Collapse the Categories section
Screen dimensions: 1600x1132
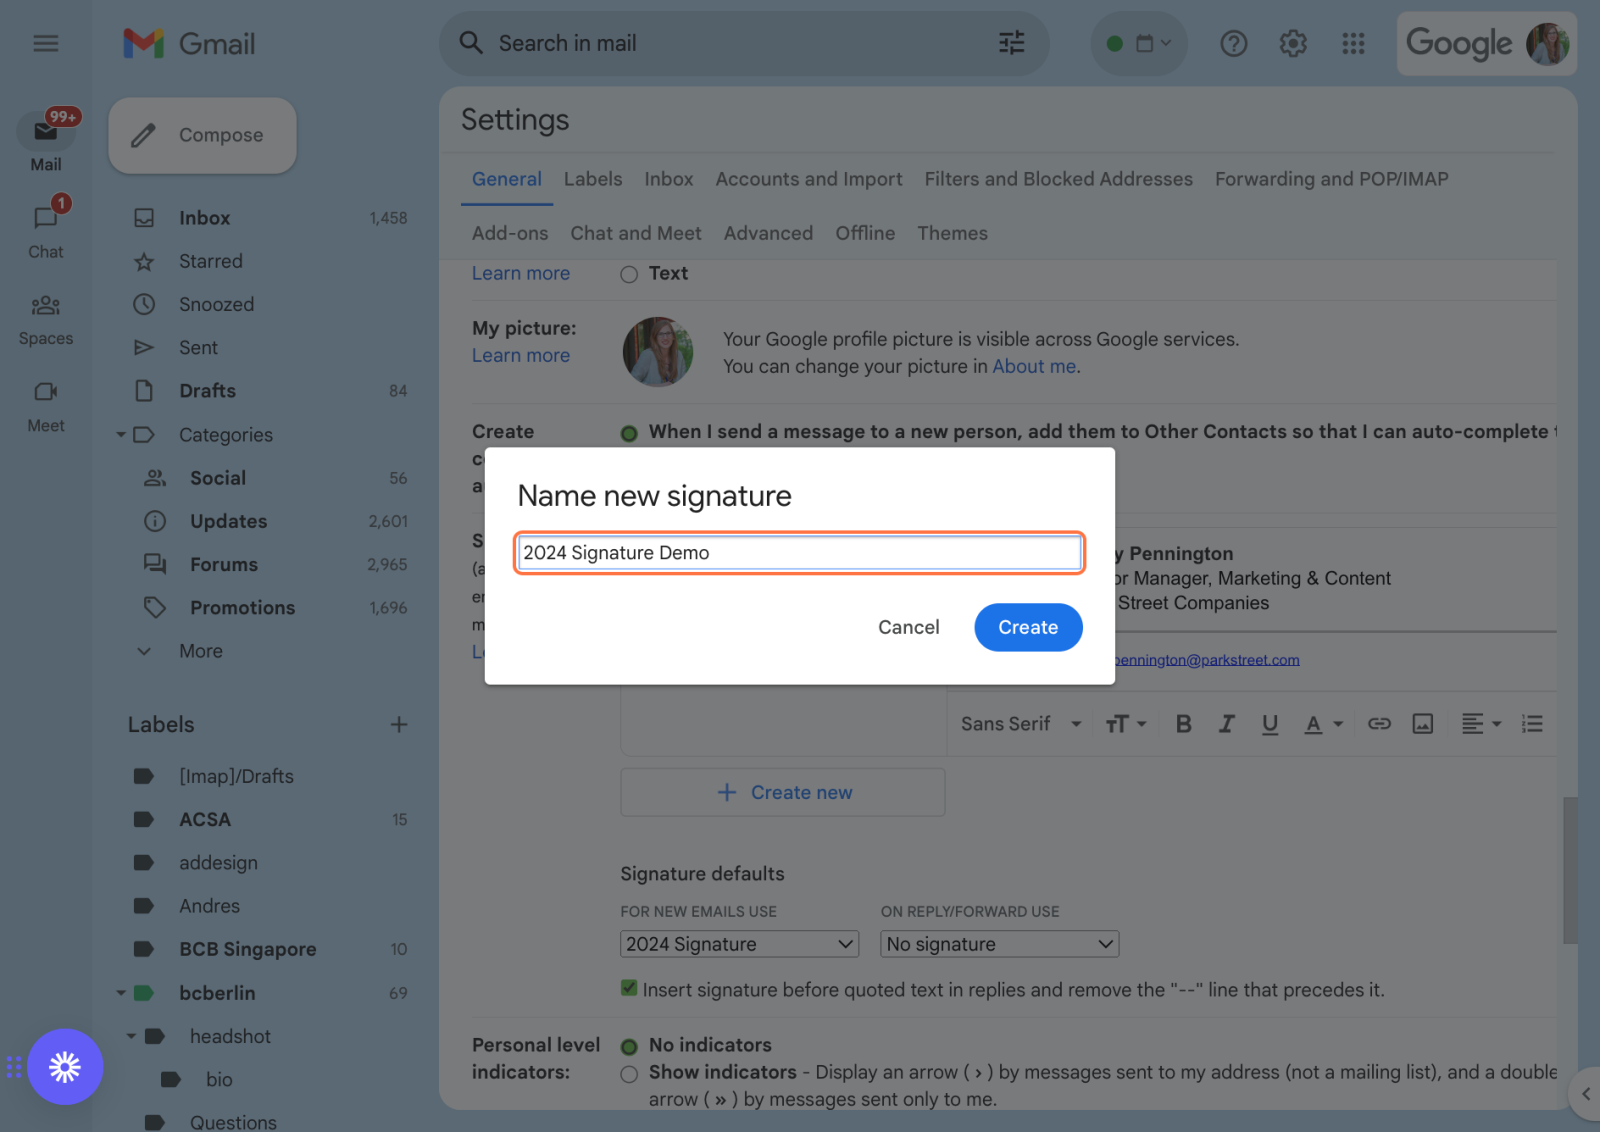[x=121, y=435]
